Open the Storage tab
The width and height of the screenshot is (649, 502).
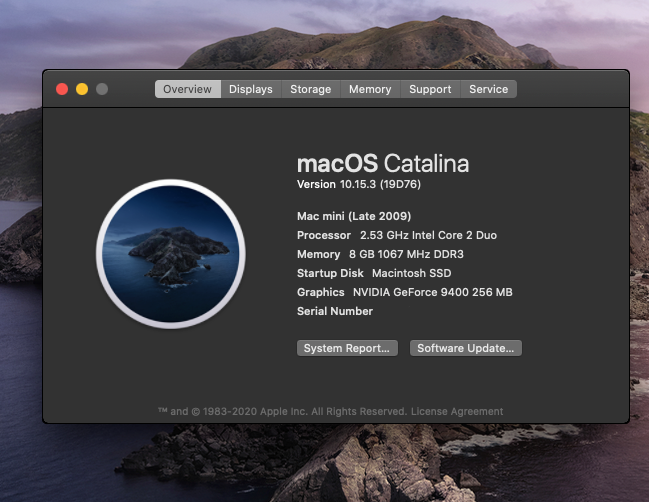pos(311,89)
